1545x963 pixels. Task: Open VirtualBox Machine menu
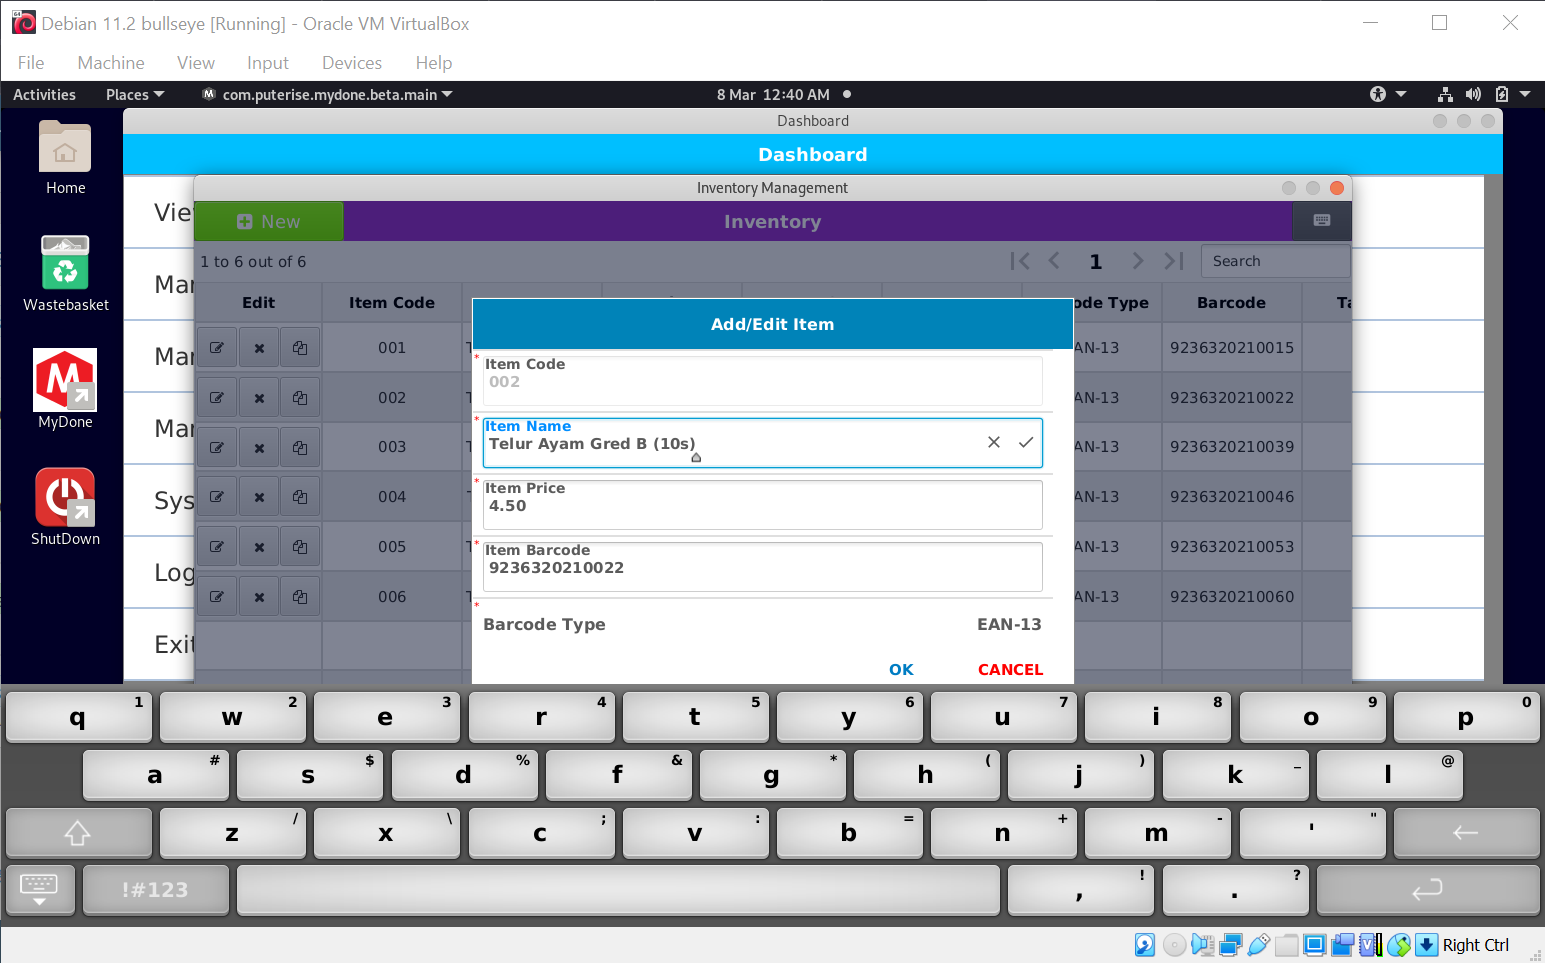click(111, 62)
